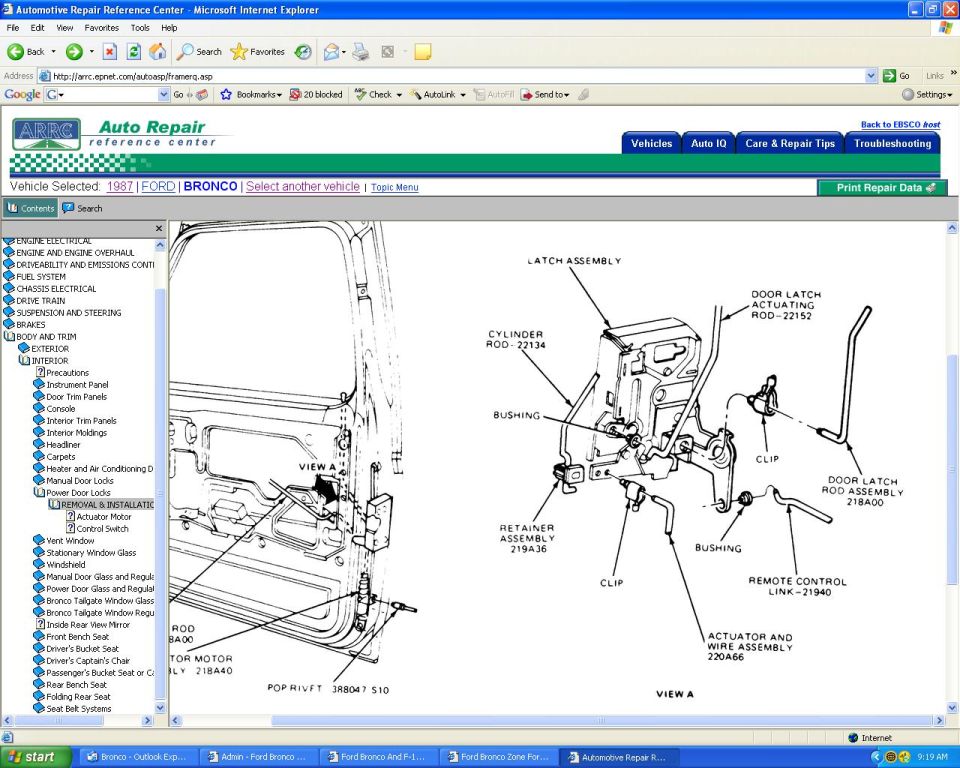Screen dimensions: 960x768
Task: Stop page loading with the red X
Action: pyautogui.click(x=110, y=52)
